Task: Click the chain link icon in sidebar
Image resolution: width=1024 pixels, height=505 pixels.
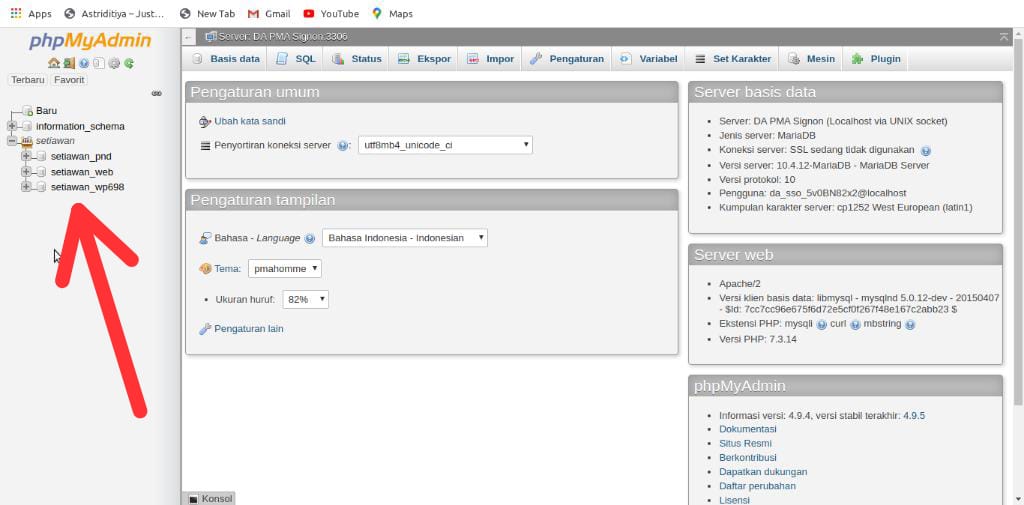Action: [157, 93]
